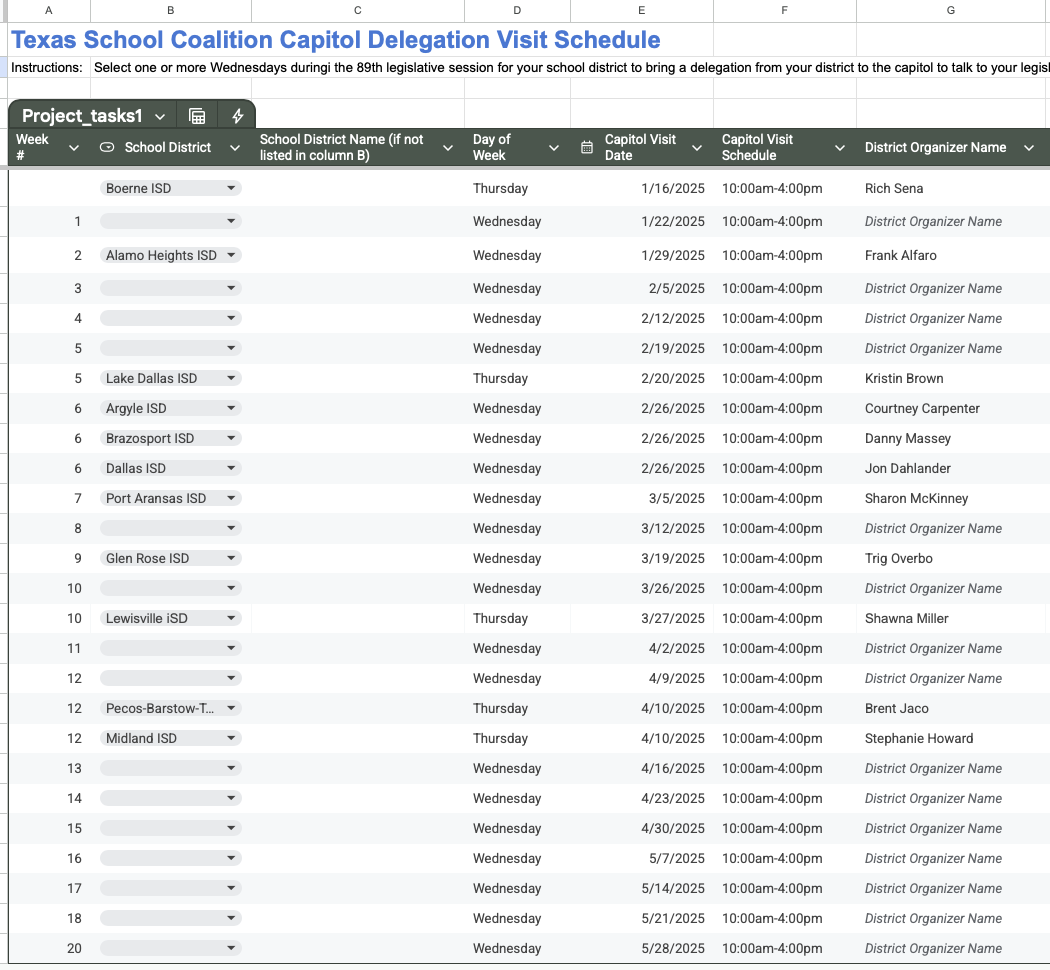Click the Danny Massey organizer cell
Image resolution: width=1050 pixels, height=970 pixels.
[x=953, y=438]
